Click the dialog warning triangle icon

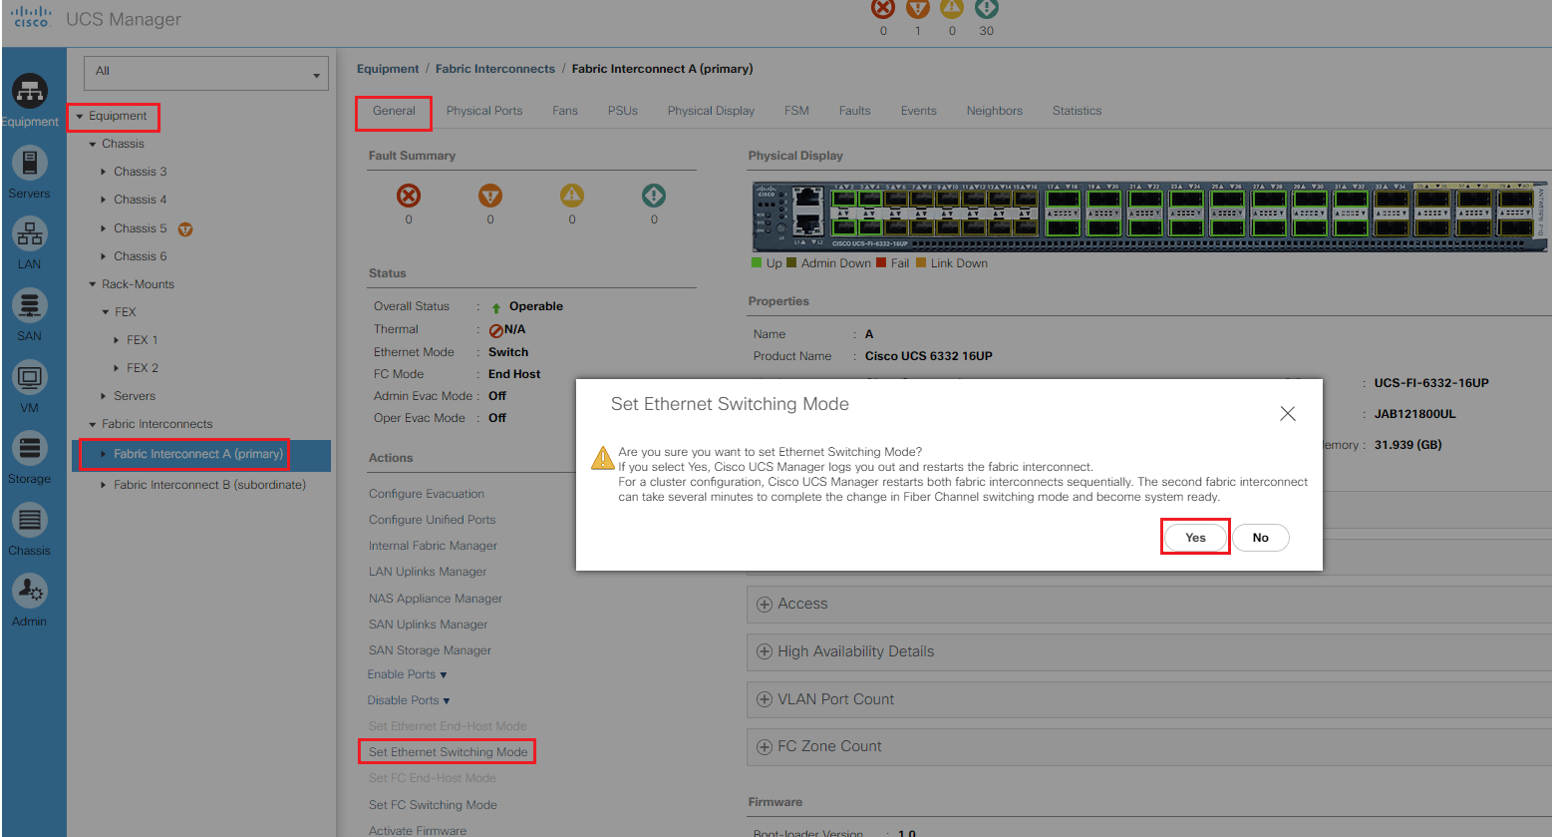click(603, 458)
